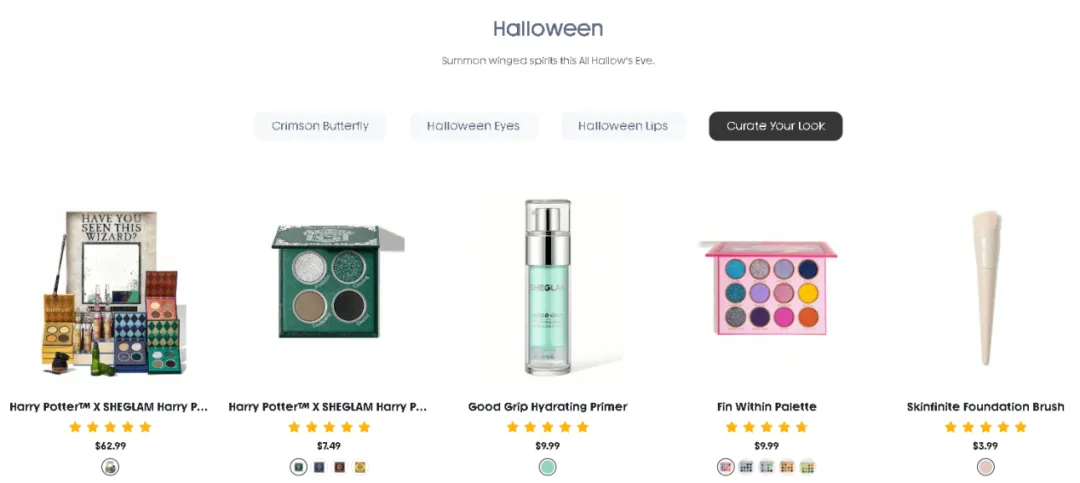Open the Crimson Butterfly tab
Image resolution: width=1080 pixels, height=483 pixels.
(x=320, y=126)
